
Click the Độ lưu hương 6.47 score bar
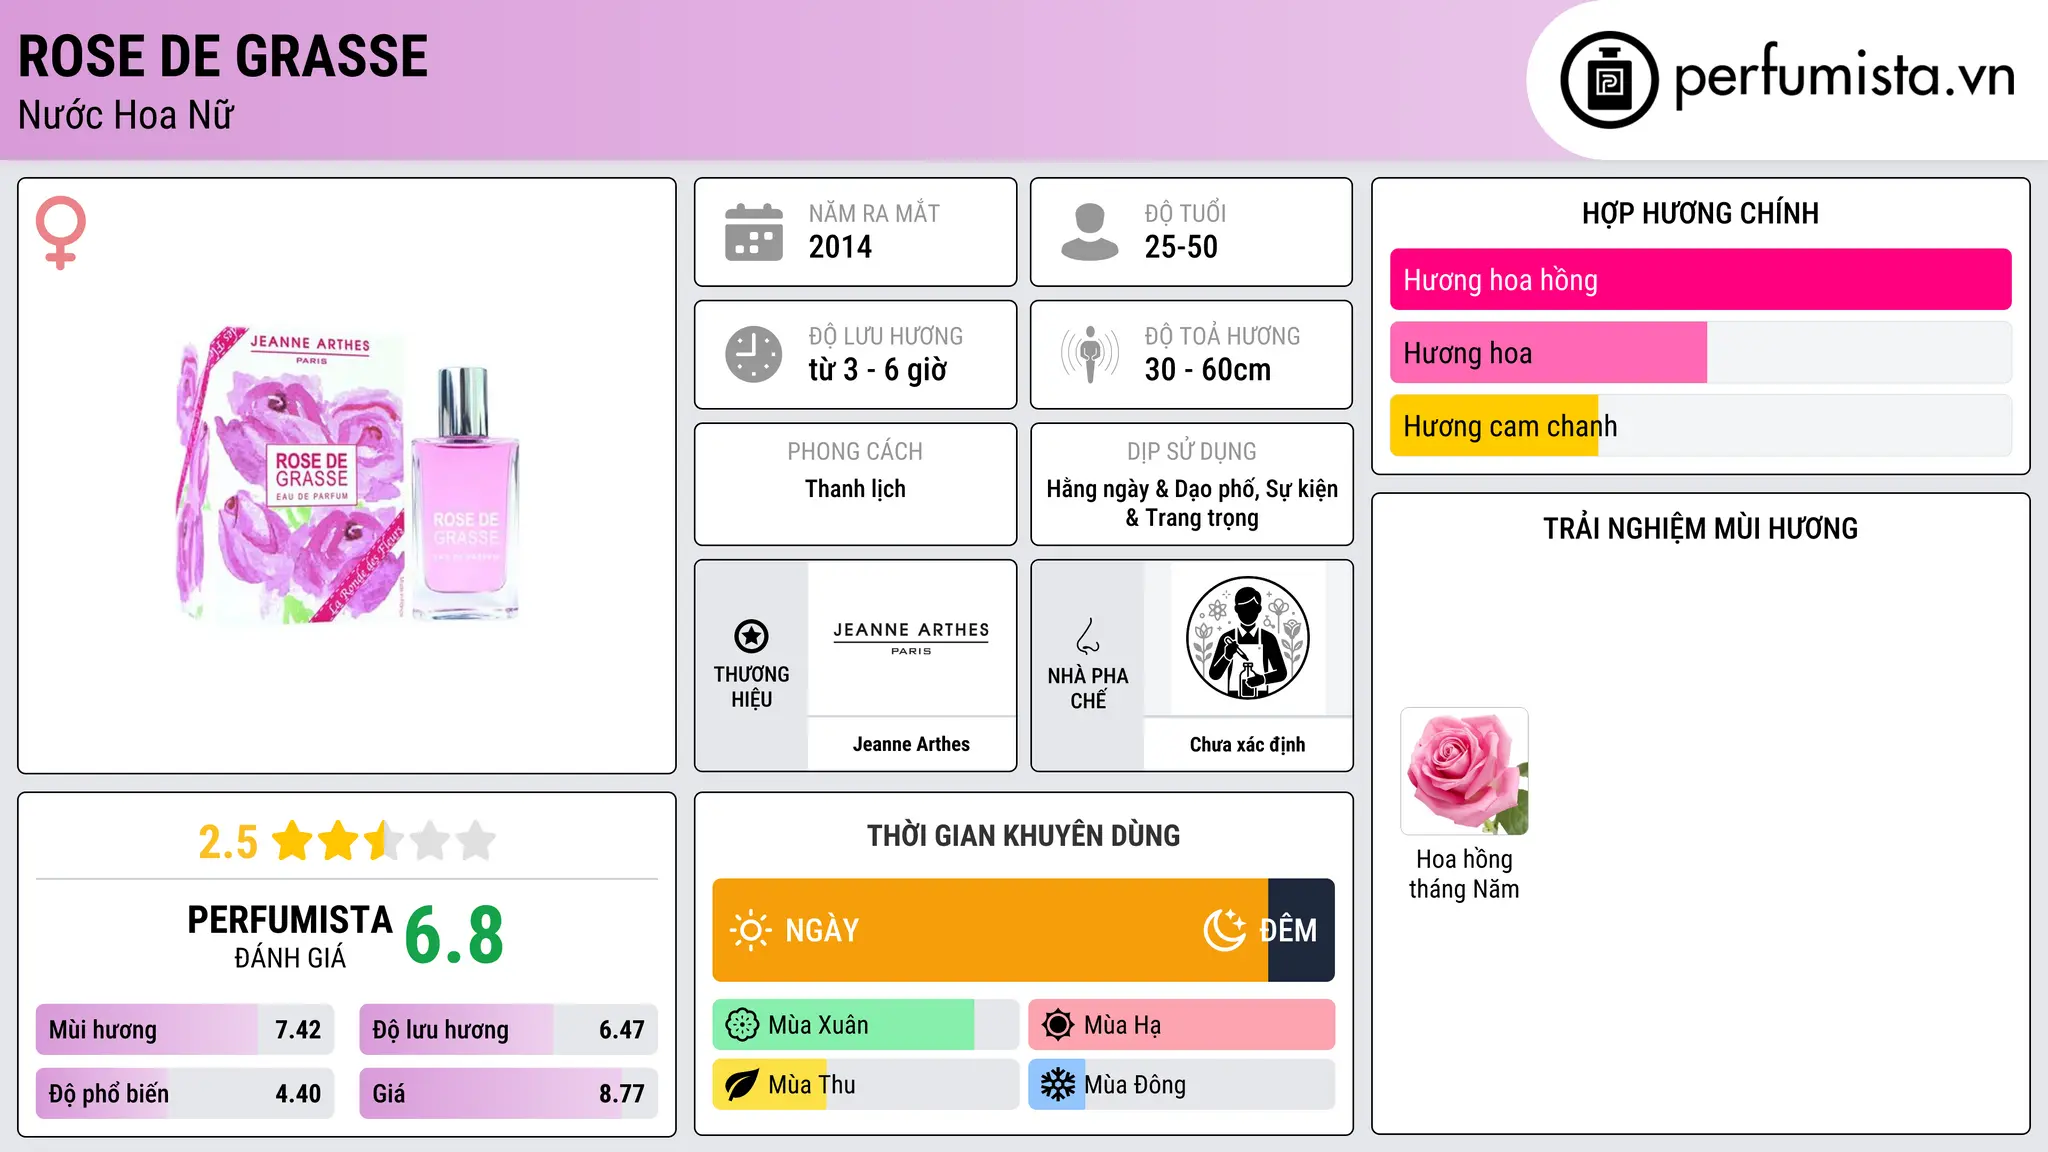tap(508, 1030)
